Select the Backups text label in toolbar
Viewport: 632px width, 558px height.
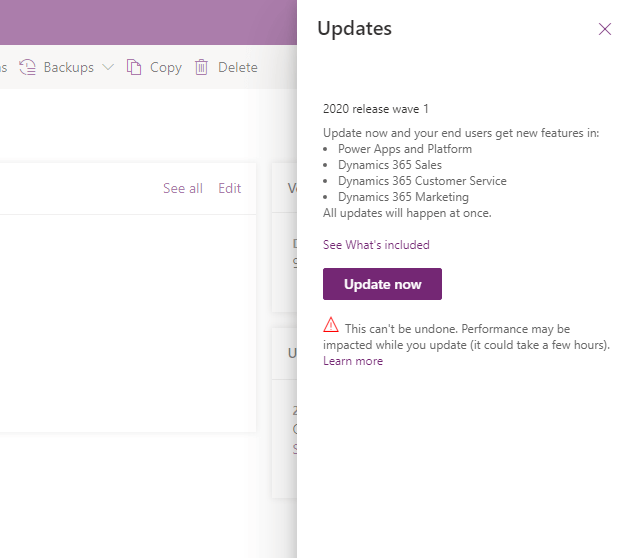click(68, 67)
